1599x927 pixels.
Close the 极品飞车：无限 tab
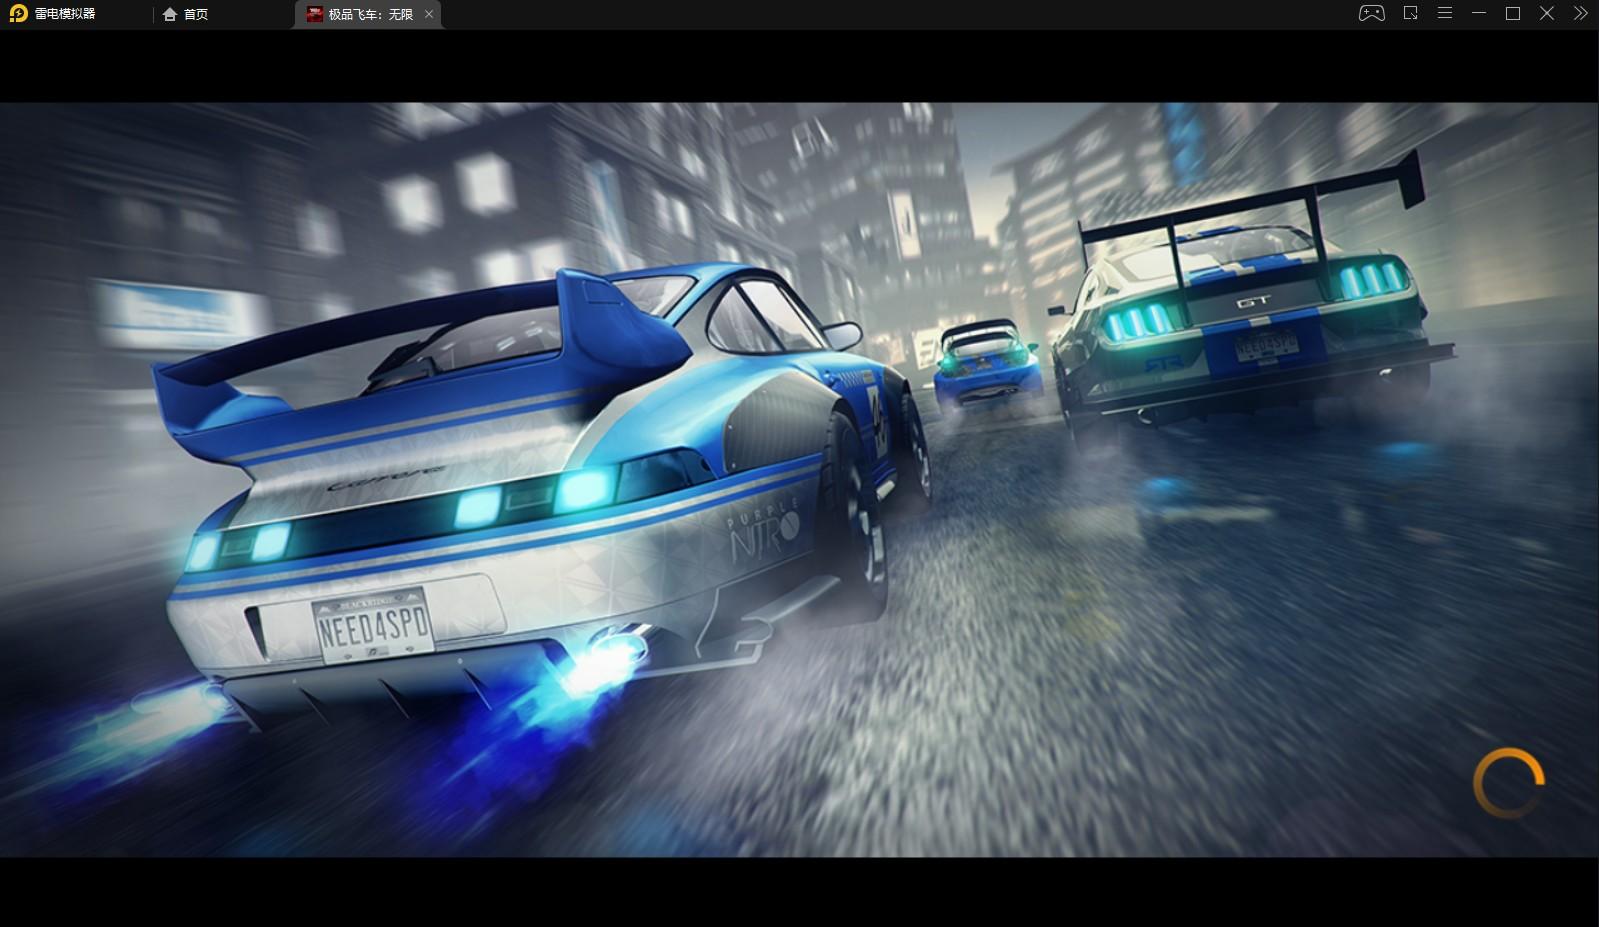click(x=429, y=14)
